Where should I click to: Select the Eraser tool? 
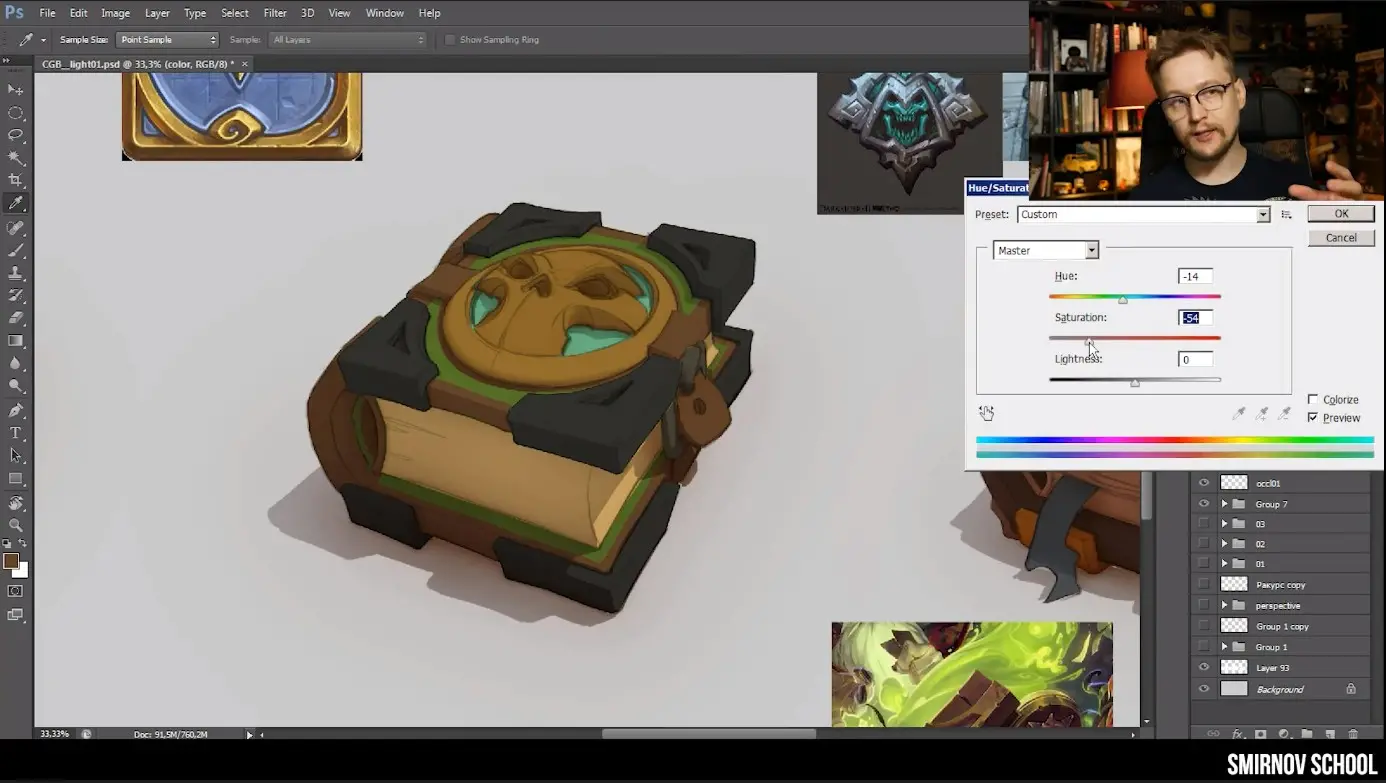click(x=16, y=318)
